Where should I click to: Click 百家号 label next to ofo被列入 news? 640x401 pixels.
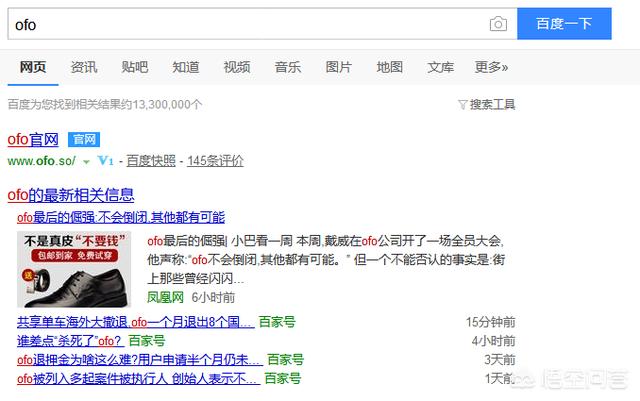coord(282,379)
